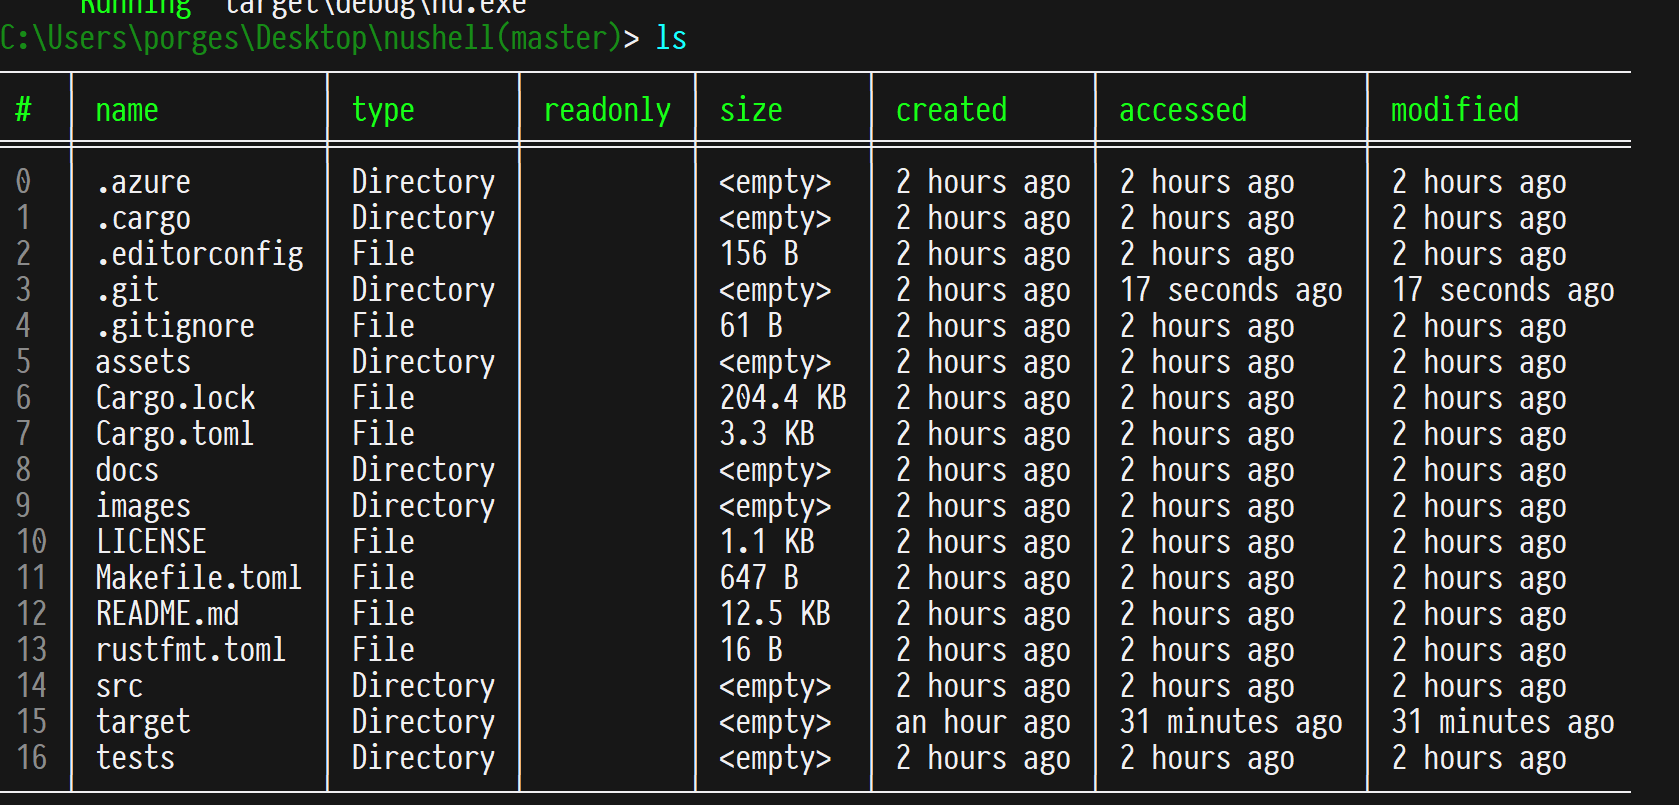Click the 'modified' column header
The image size is (1679, 805).
point(1455,110)
